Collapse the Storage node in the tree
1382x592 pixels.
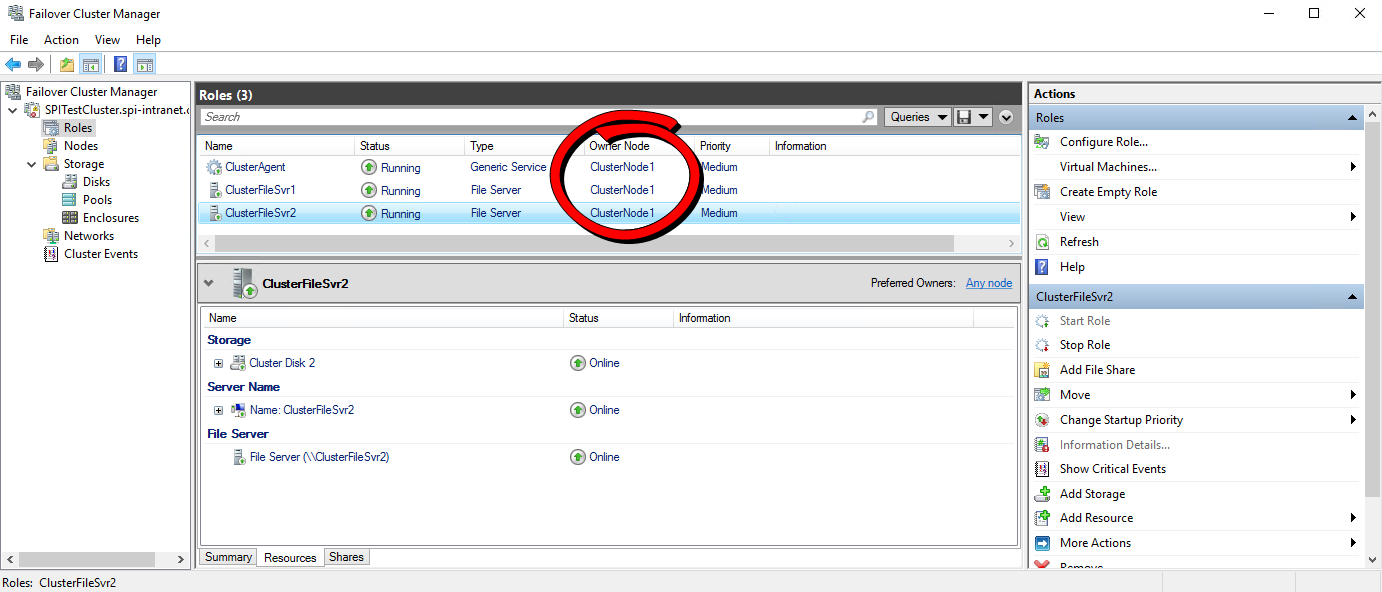[31, 163]
